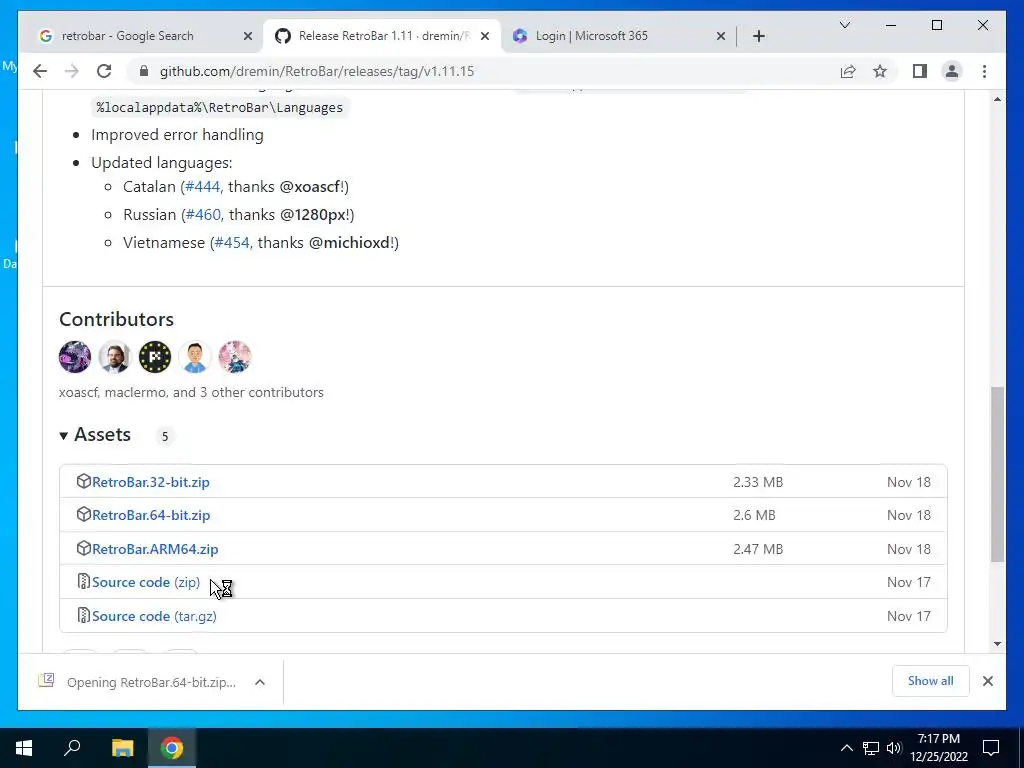Viewport: 1024px width, 768px height.
Task: Open a new browser tab
Action: [x=758, y=36]
